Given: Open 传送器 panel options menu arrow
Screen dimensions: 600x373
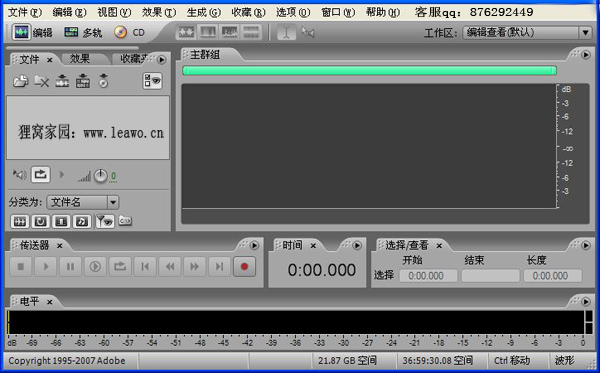Looking at the screenshot, I should tap(254, 245).
